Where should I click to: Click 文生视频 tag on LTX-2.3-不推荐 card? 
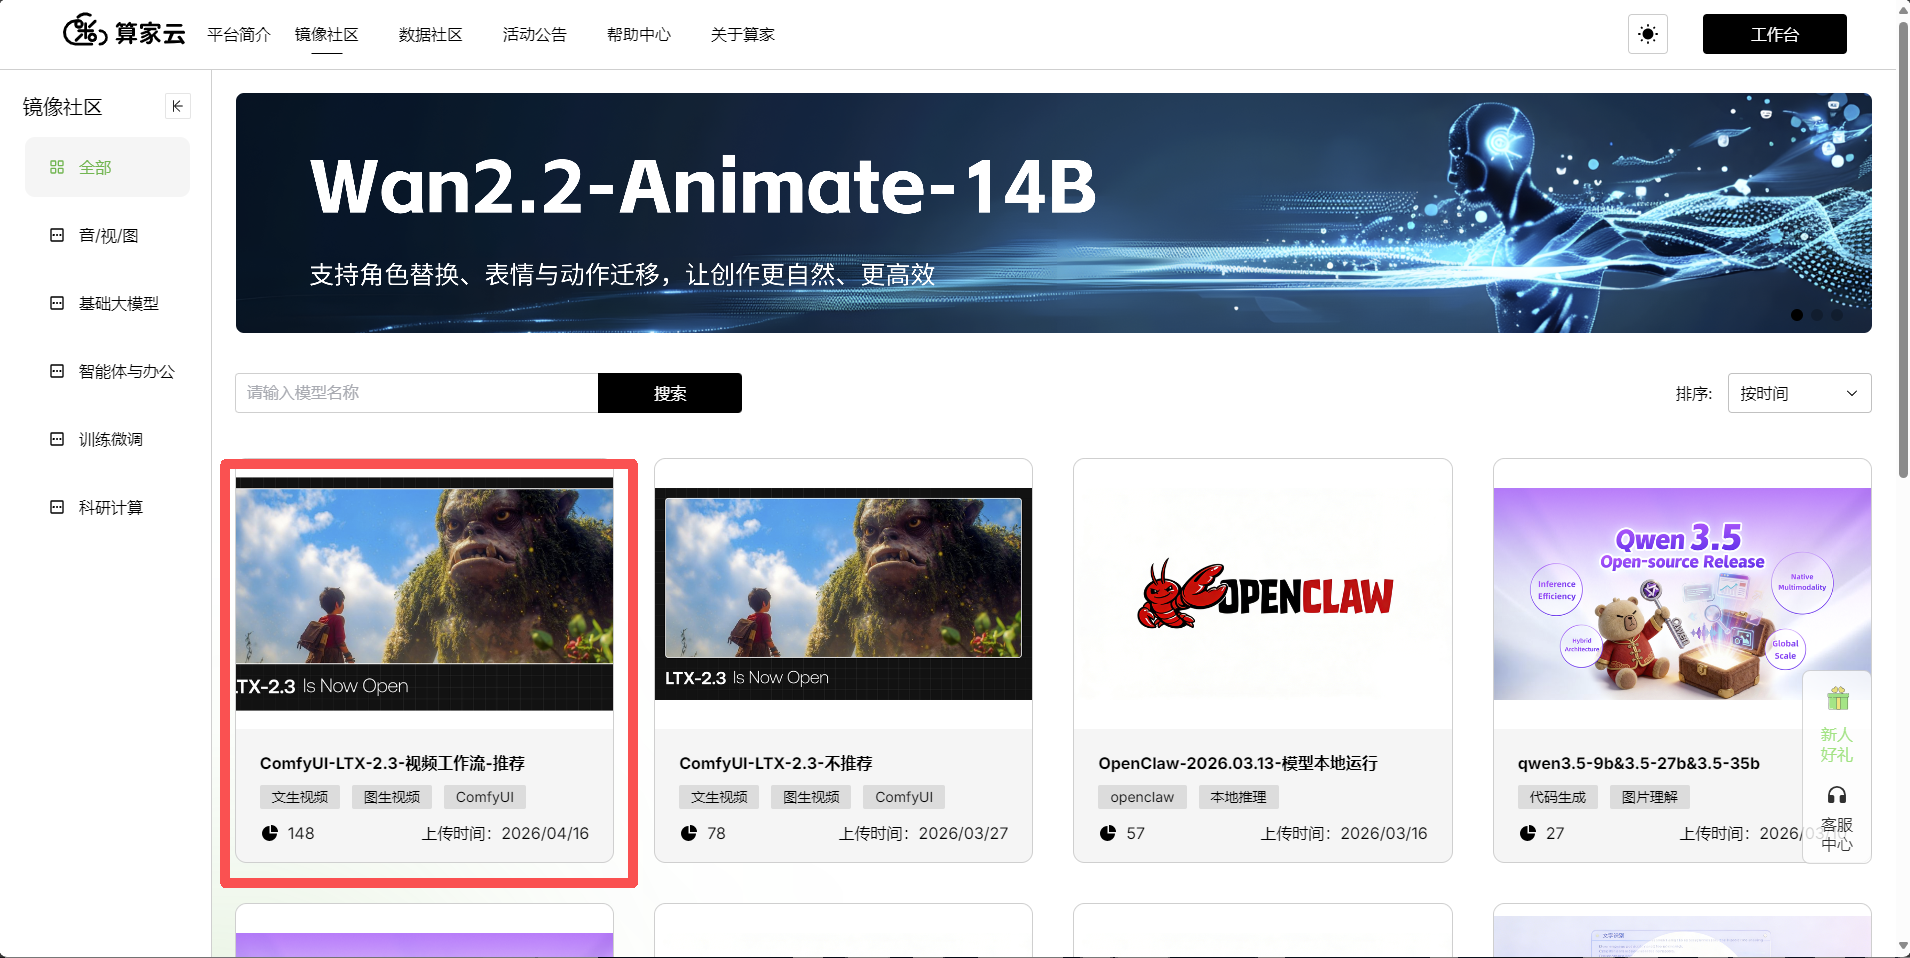(719, 797)
